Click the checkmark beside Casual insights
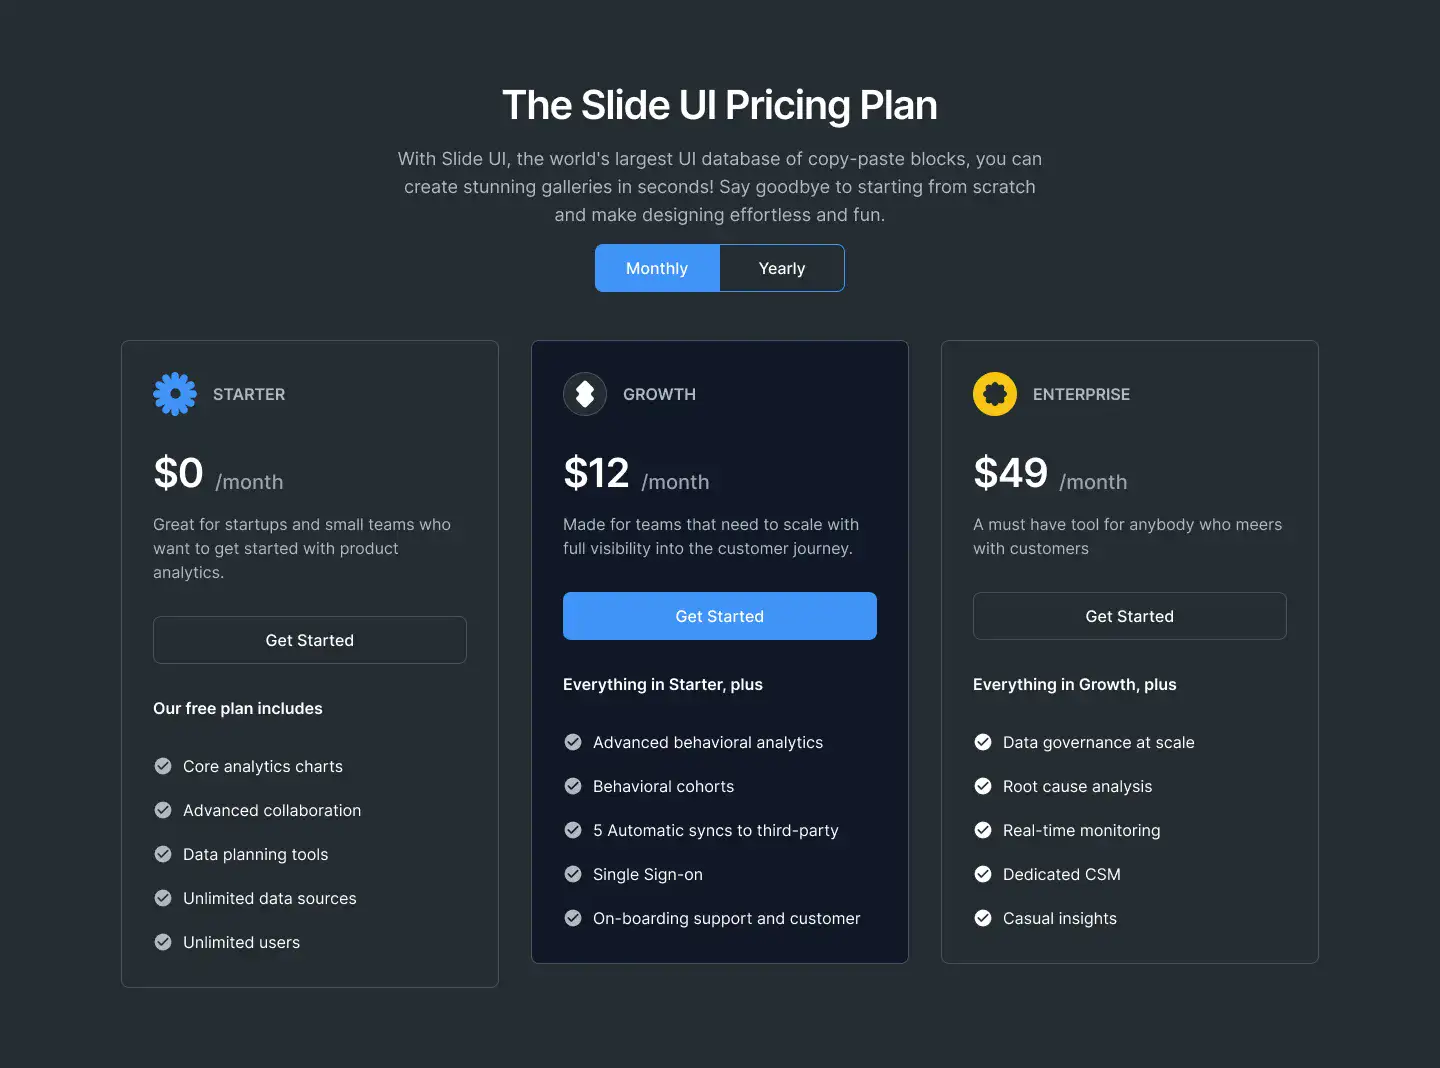Image resolution: width=1440 pixels, height=1068 pixels. tap(983, 918)
